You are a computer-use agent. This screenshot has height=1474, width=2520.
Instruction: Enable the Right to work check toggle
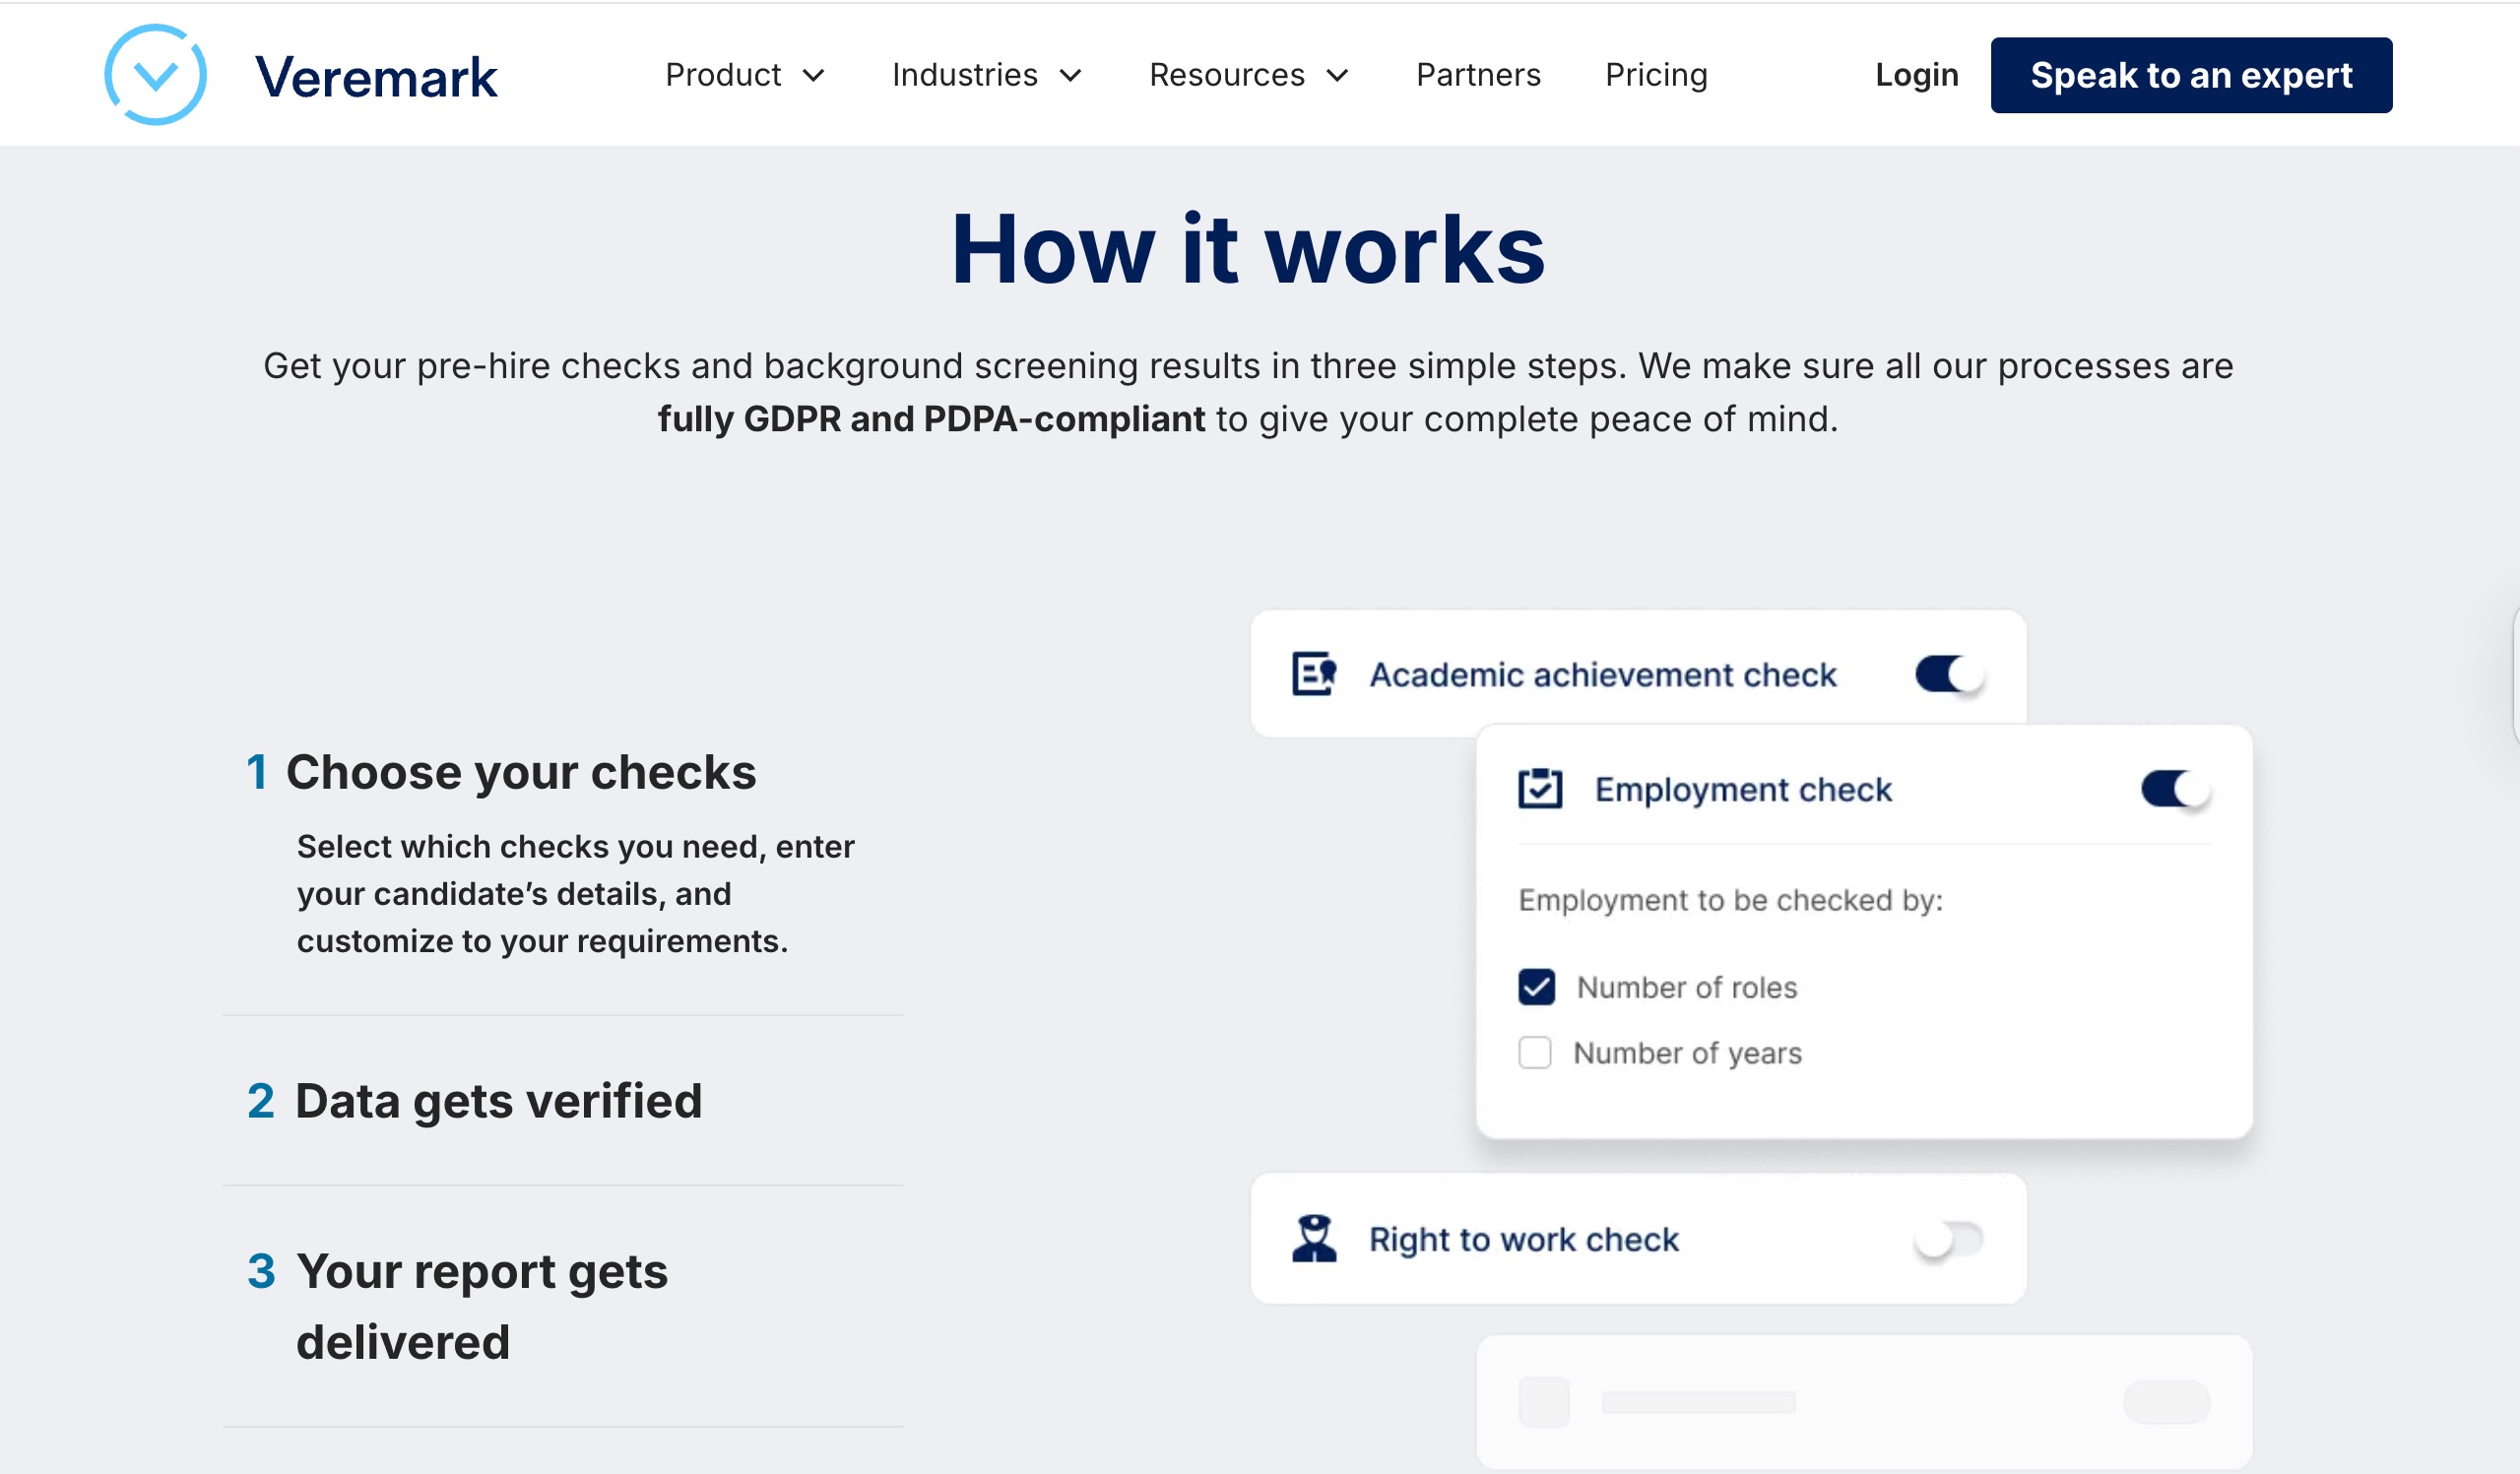point(1949,1239)
